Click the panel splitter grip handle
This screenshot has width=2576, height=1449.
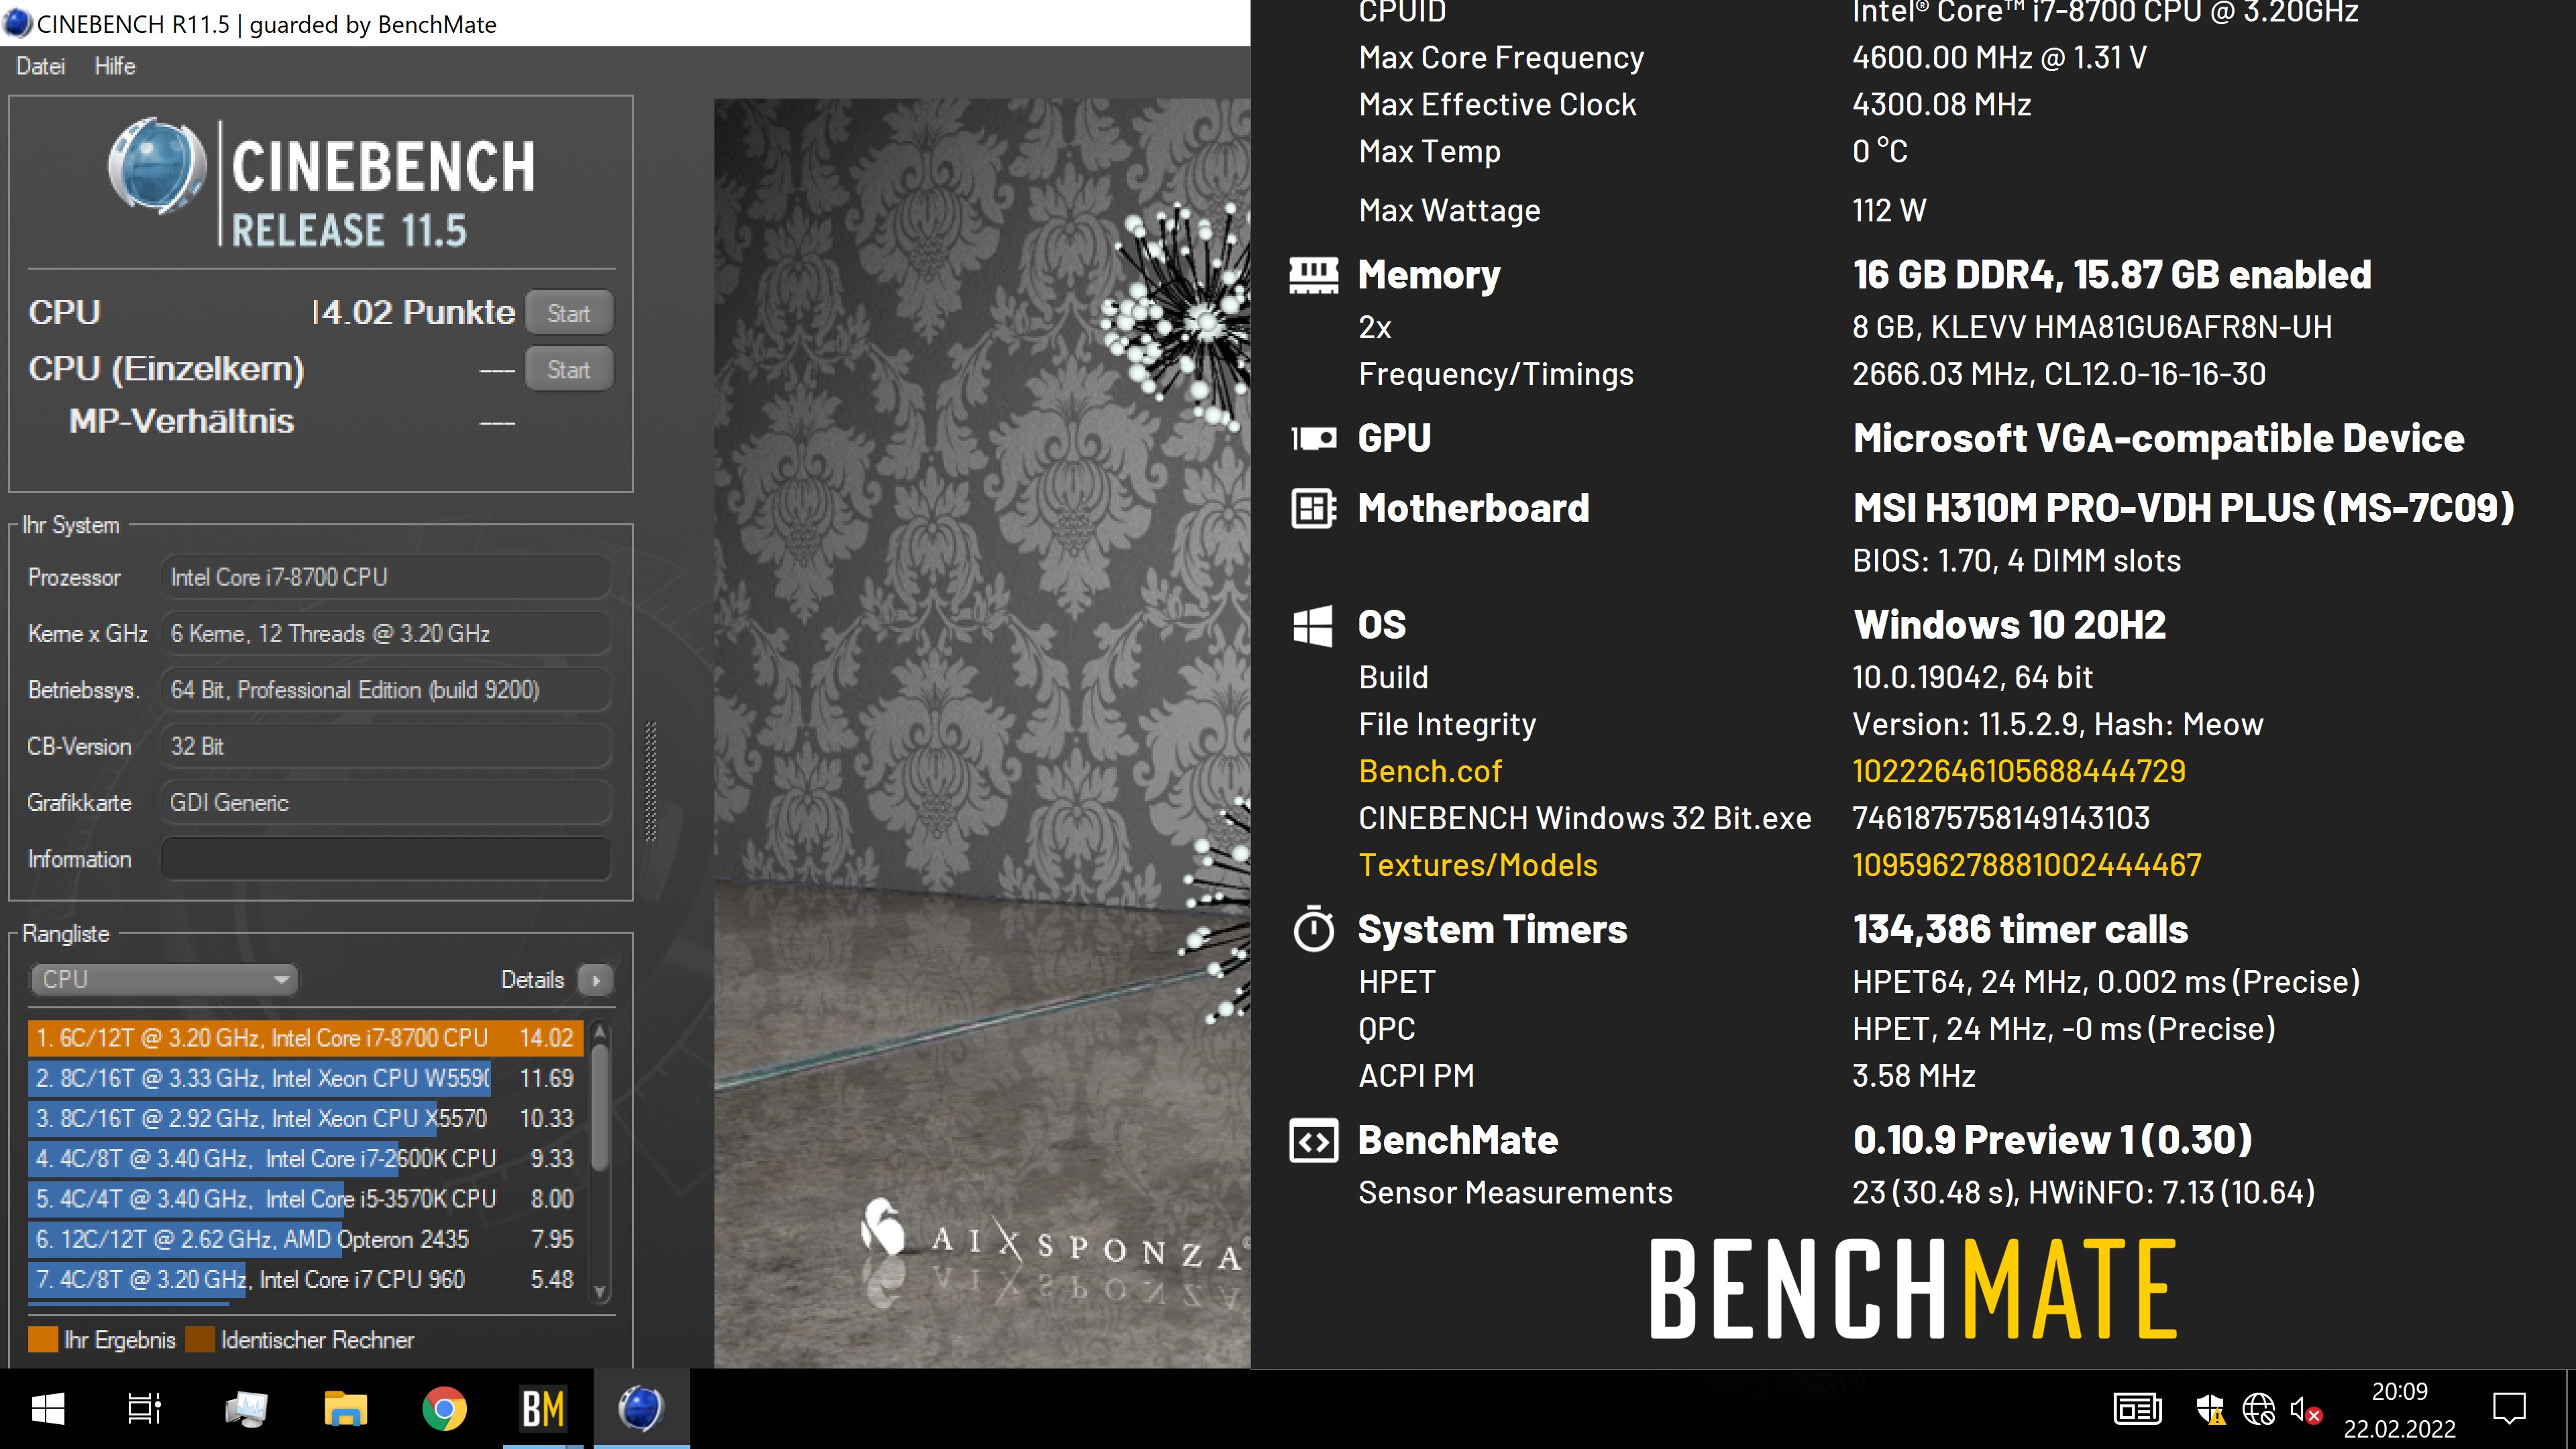coord(651,781)
